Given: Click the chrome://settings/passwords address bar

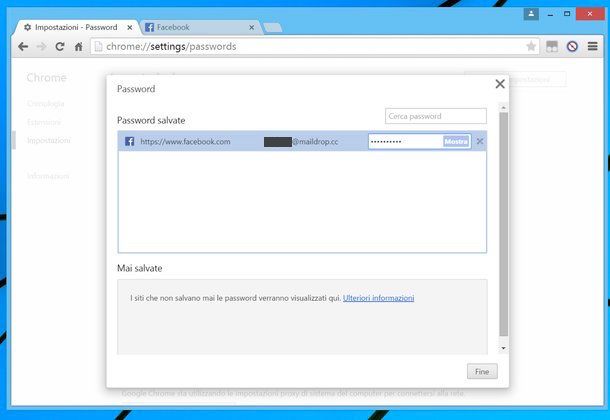Looking at the screenshot, I should click(x=315, y=47).
